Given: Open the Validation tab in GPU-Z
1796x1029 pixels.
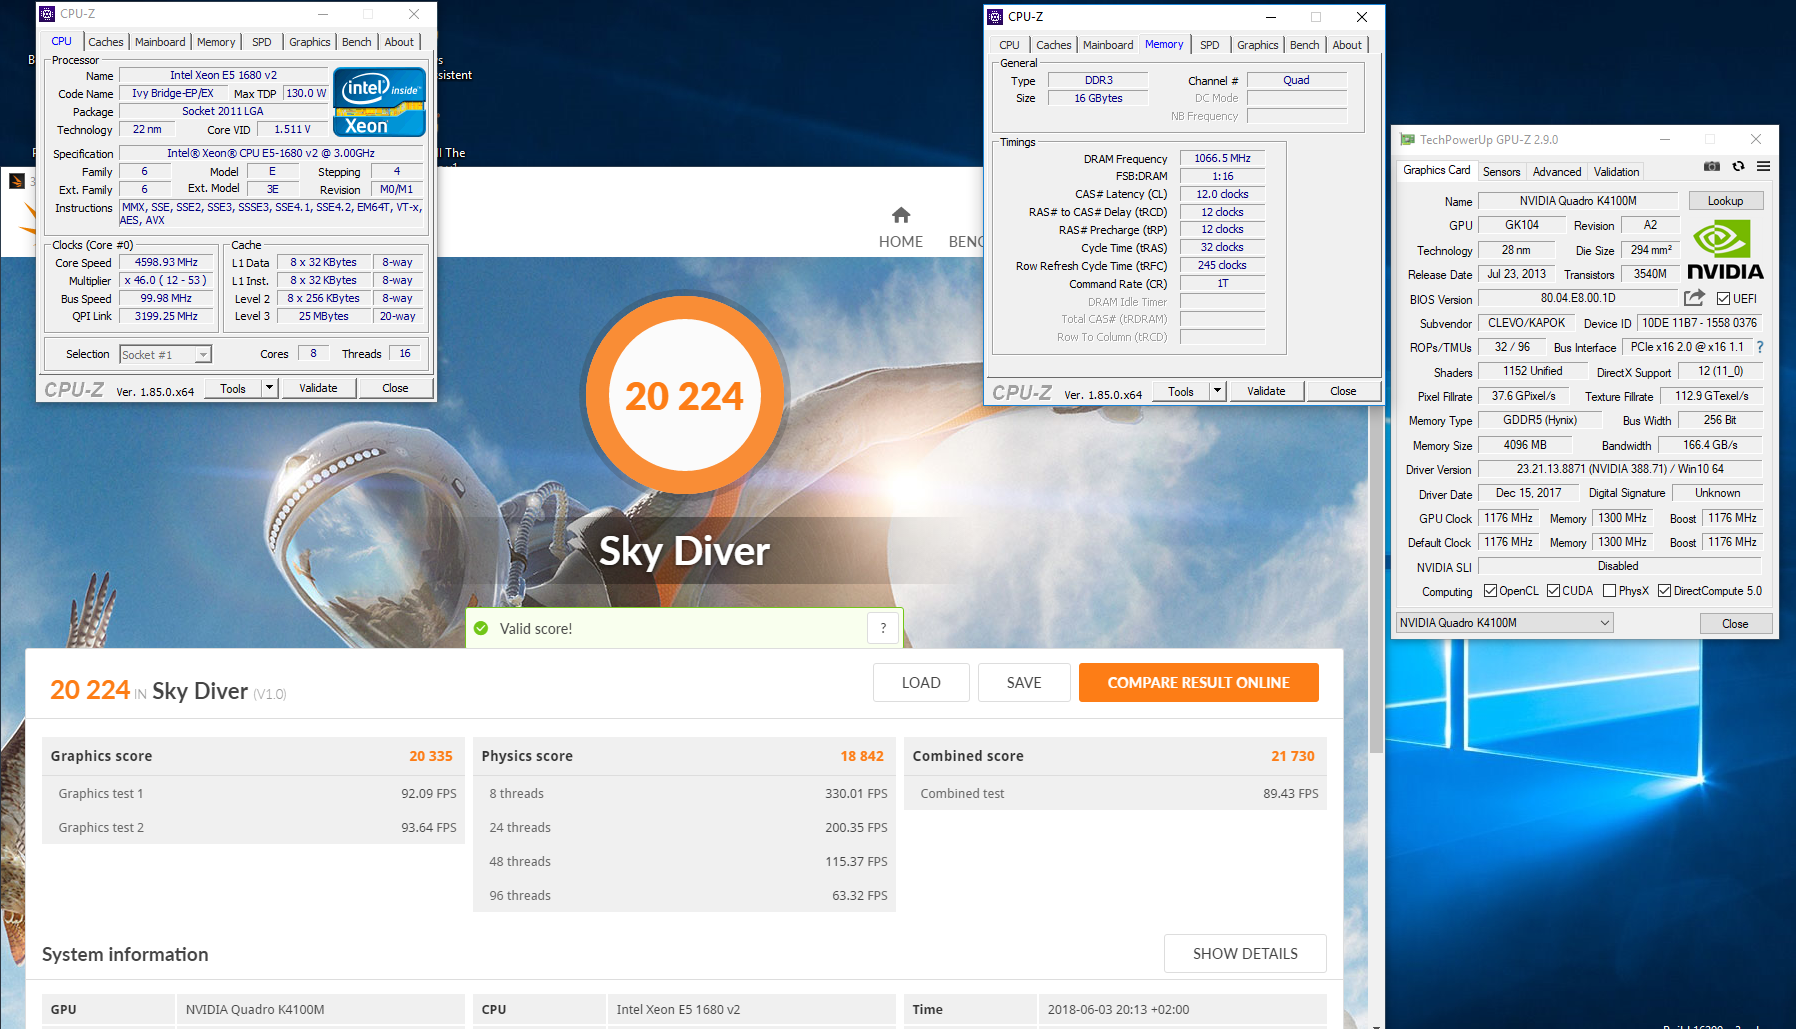Looking at the screenshot, I should tap(1616, 172).
